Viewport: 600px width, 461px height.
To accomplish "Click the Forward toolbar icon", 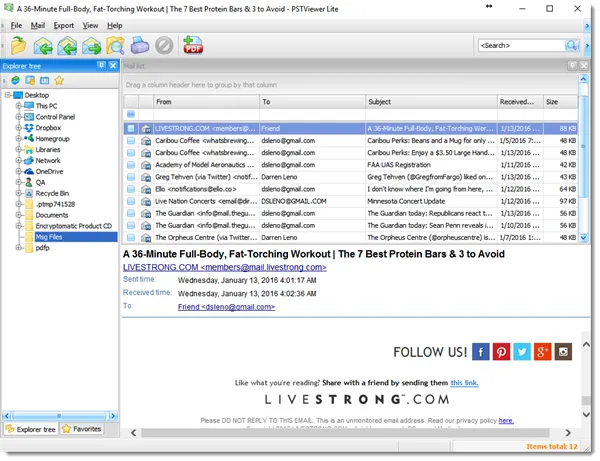I will [91, 46].
